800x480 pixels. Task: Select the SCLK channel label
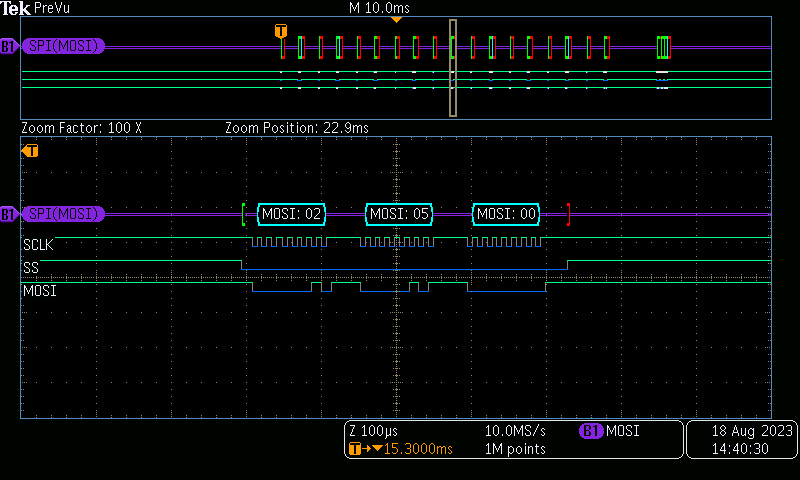pos(38,245)
